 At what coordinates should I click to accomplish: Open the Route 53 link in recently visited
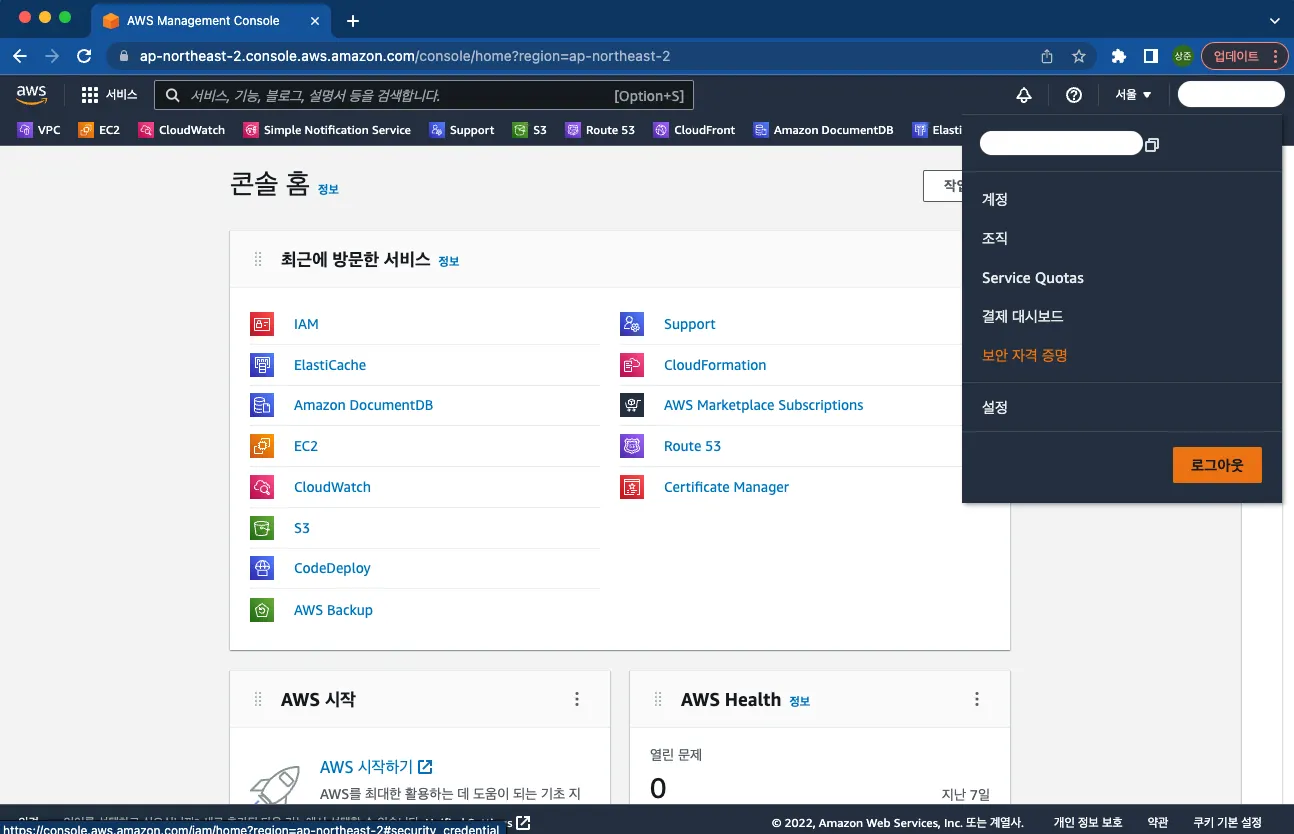coord(692,446)
